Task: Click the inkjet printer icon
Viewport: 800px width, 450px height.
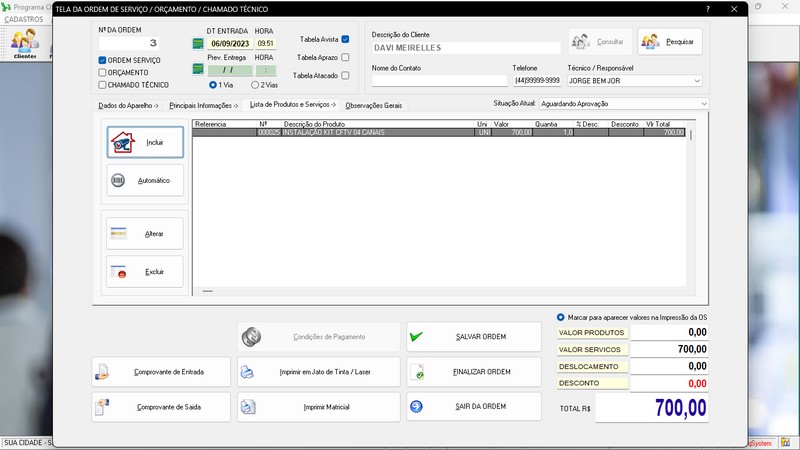Action: click(247, 372)
